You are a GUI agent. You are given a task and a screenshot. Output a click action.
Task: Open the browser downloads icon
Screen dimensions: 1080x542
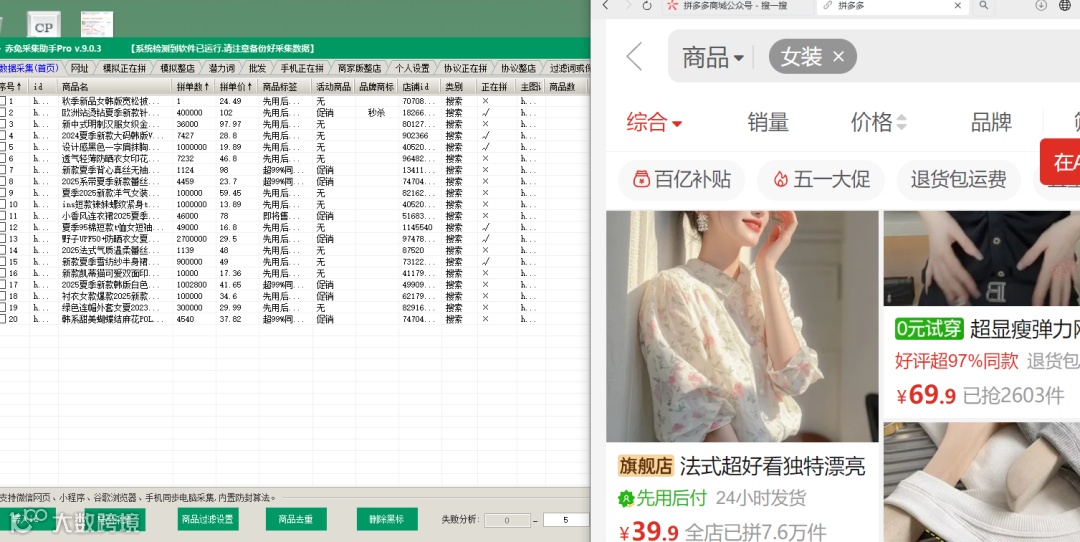click(1041, 6)
